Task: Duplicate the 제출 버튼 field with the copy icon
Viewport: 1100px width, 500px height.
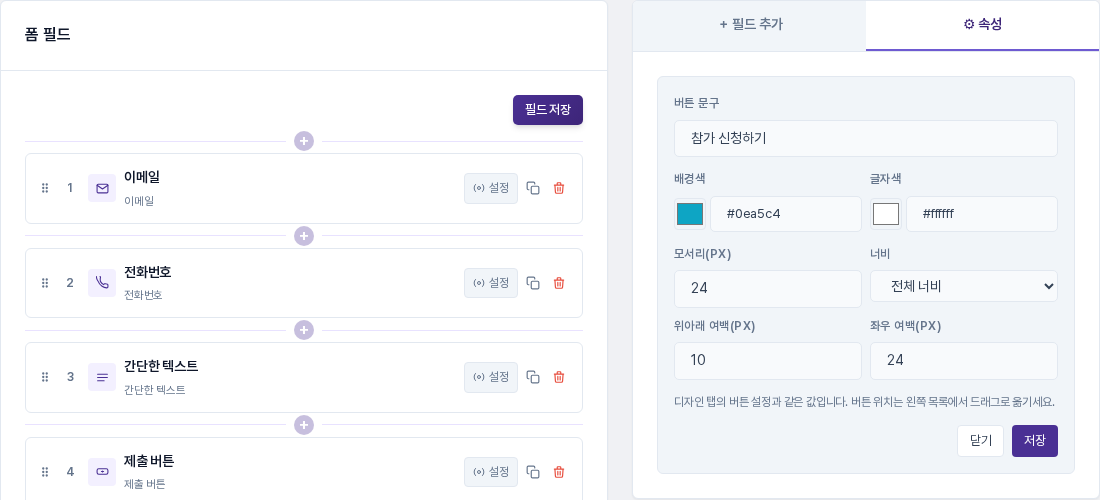Action: coord(533,472)
